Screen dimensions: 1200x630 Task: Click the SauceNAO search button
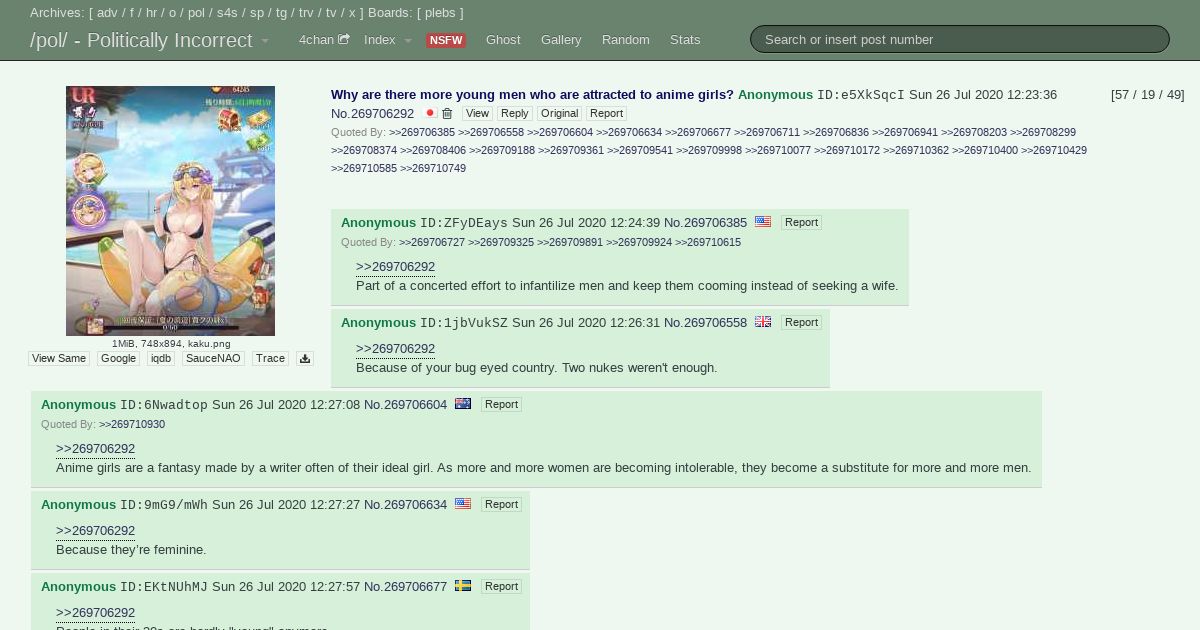(213, 358)
